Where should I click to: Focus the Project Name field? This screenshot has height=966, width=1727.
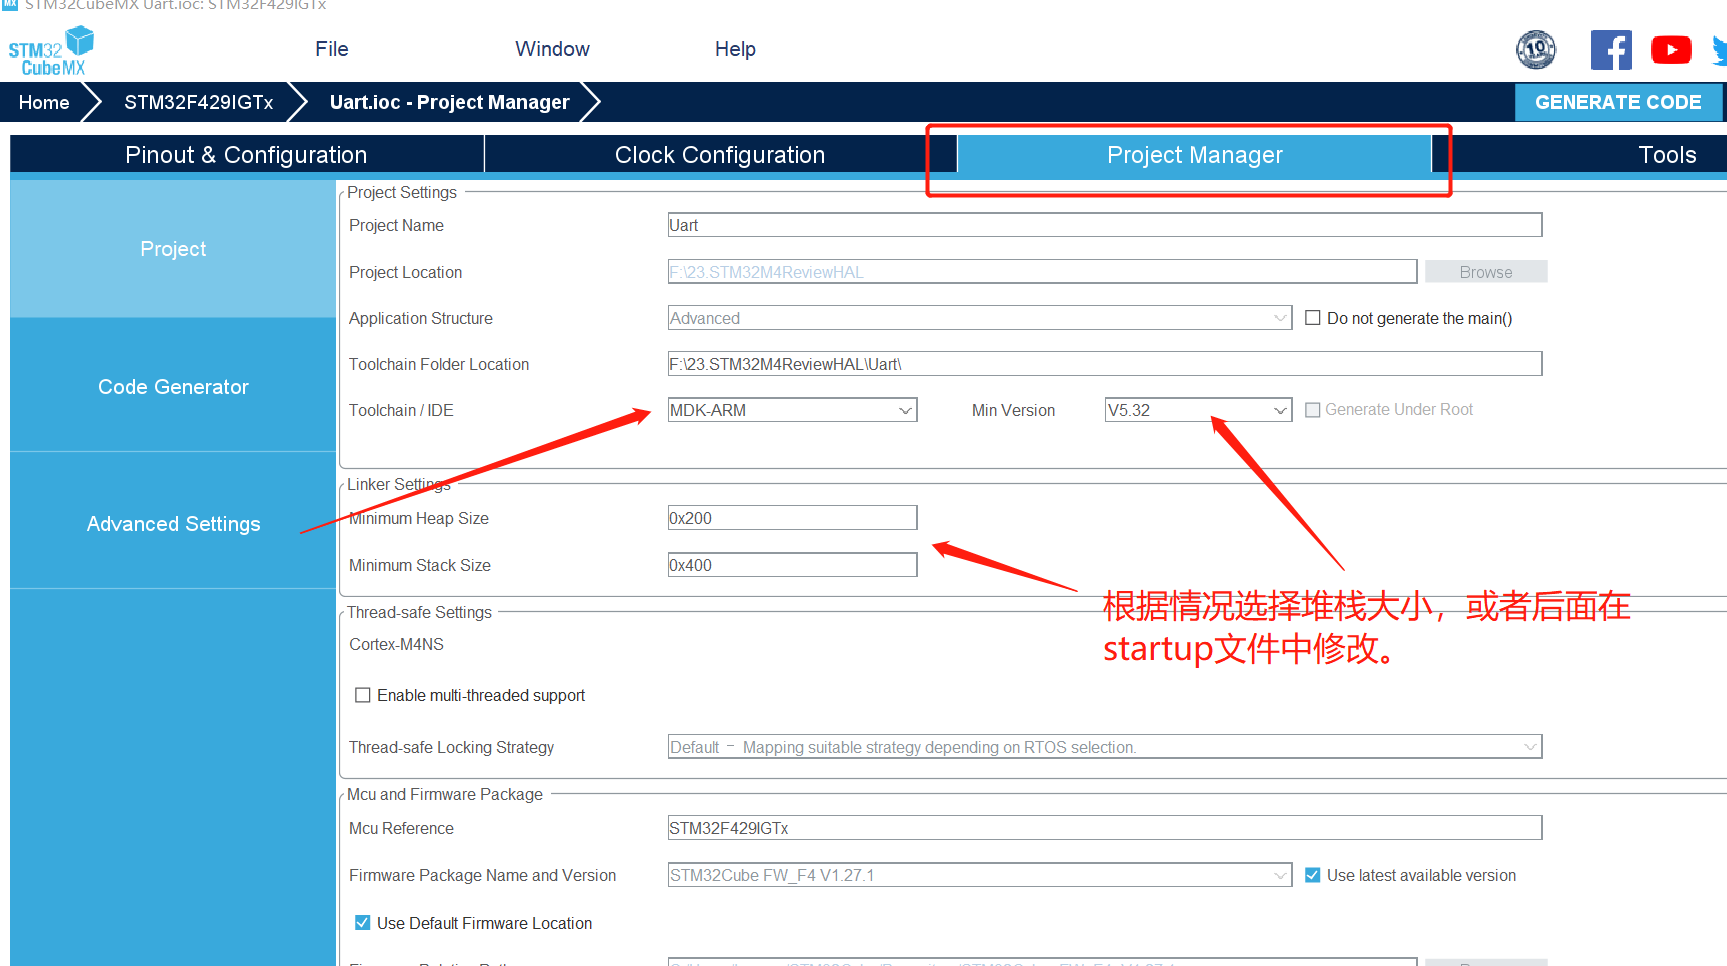tap(1104, 225)
